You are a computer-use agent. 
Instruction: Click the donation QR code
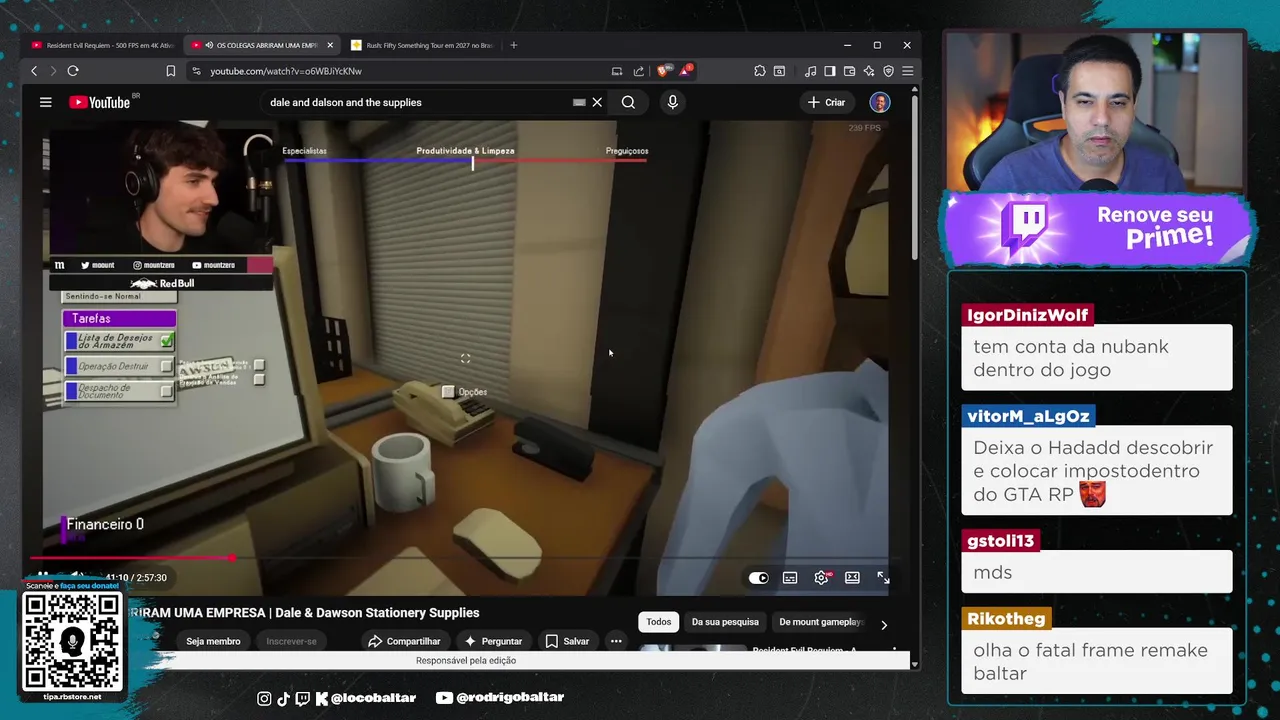click(x=72, y=642)
